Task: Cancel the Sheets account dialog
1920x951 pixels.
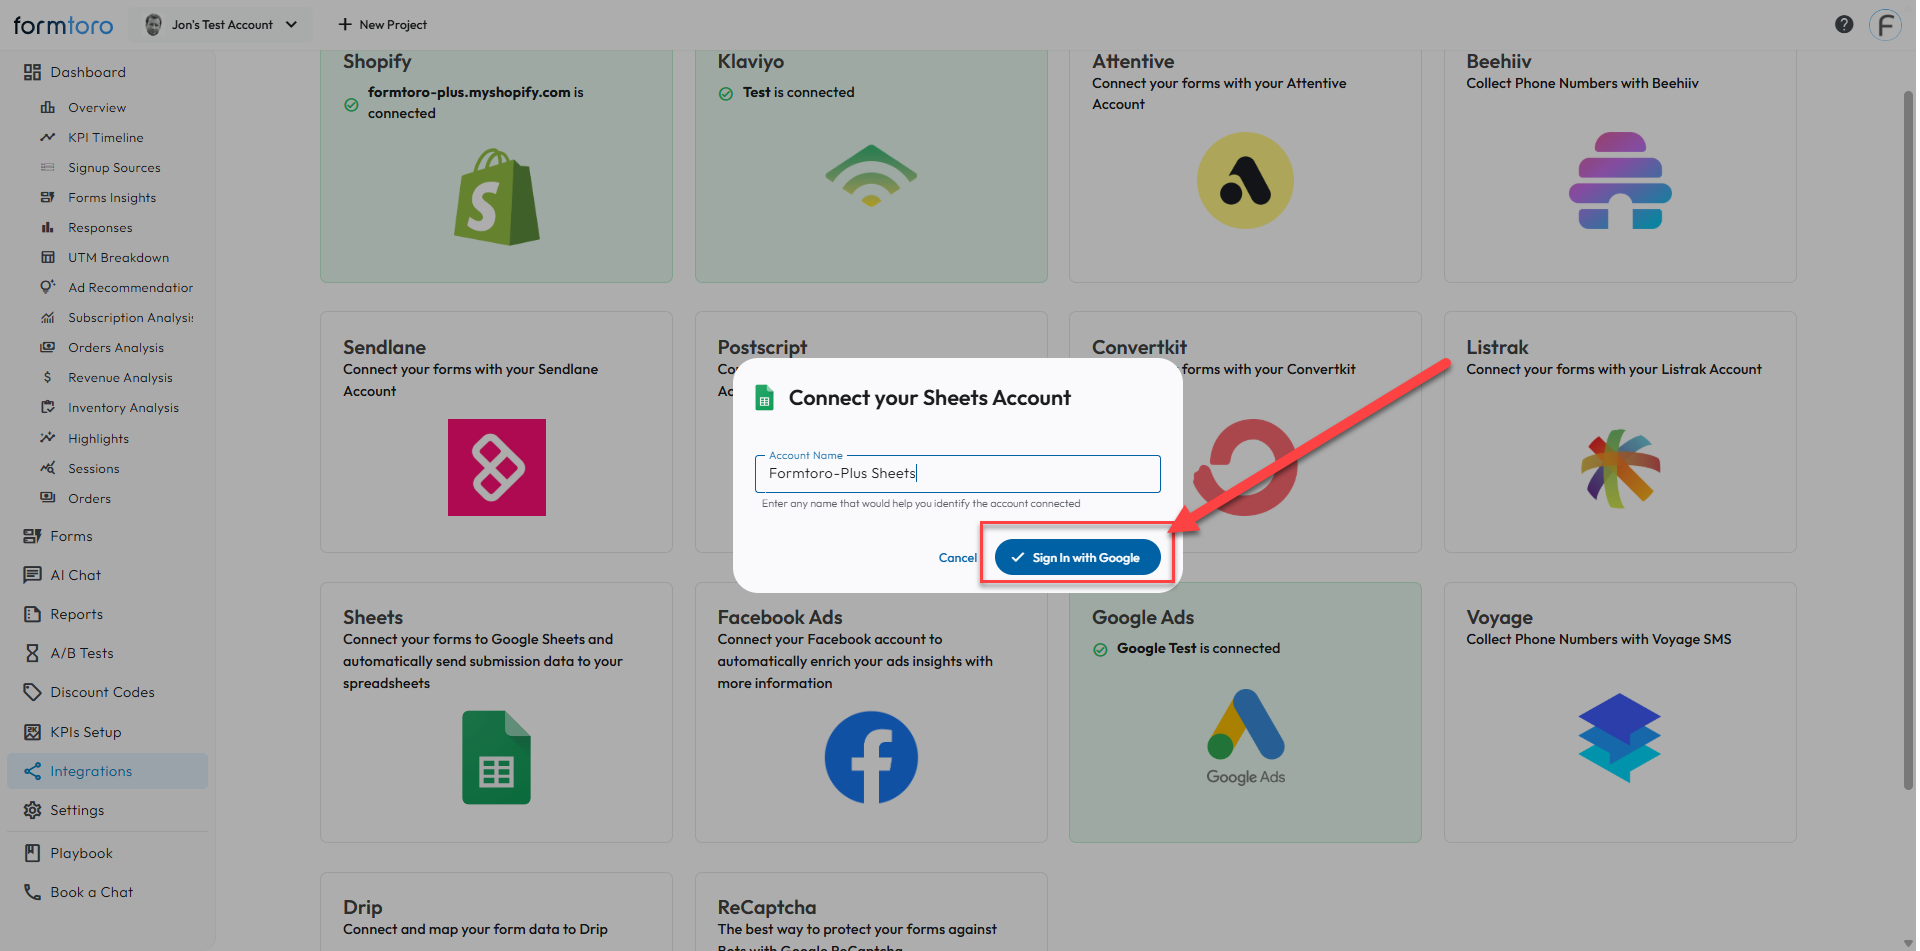Action: (957, 558)
